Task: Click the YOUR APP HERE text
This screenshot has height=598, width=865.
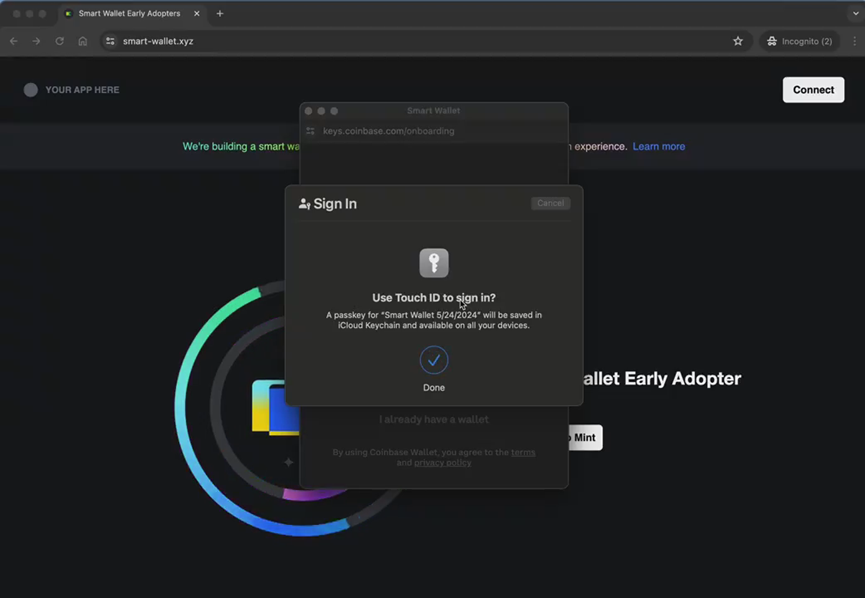Action: [x=82, y=90]
